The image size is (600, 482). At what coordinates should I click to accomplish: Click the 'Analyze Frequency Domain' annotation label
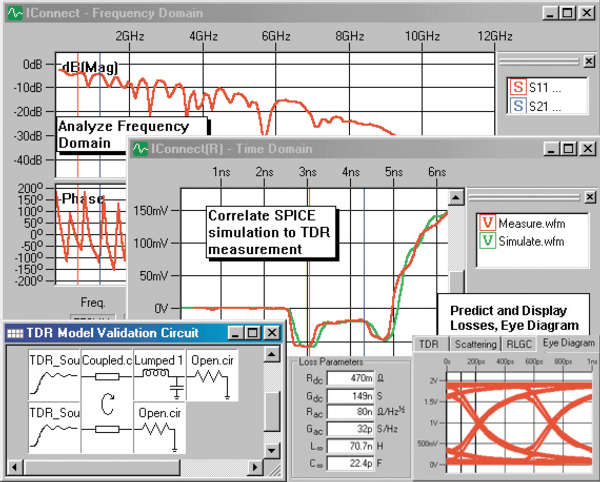[132, 135]
